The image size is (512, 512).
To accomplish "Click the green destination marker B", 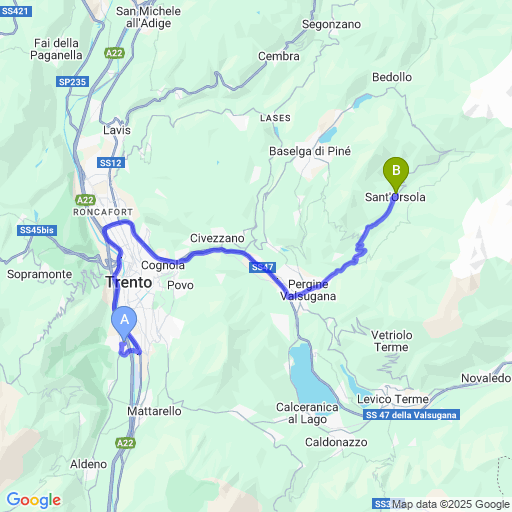I will (x=396, y=174).
